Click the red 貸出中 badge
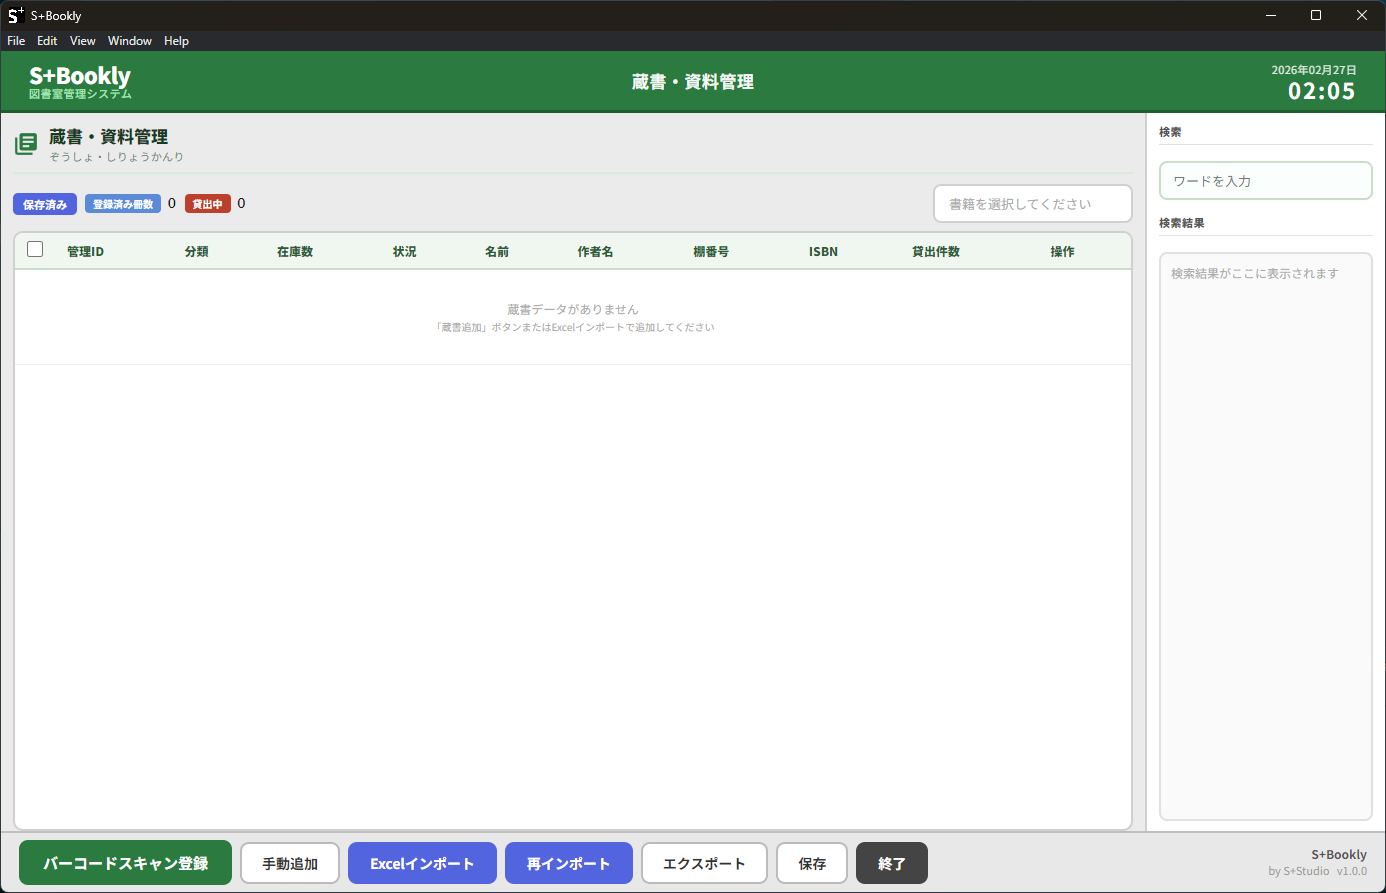Screen dimensions: 1386x893 207,204
